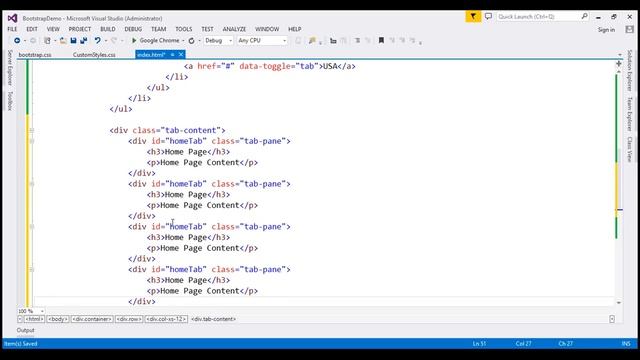Open the DEBUG menu

[133, 29]
